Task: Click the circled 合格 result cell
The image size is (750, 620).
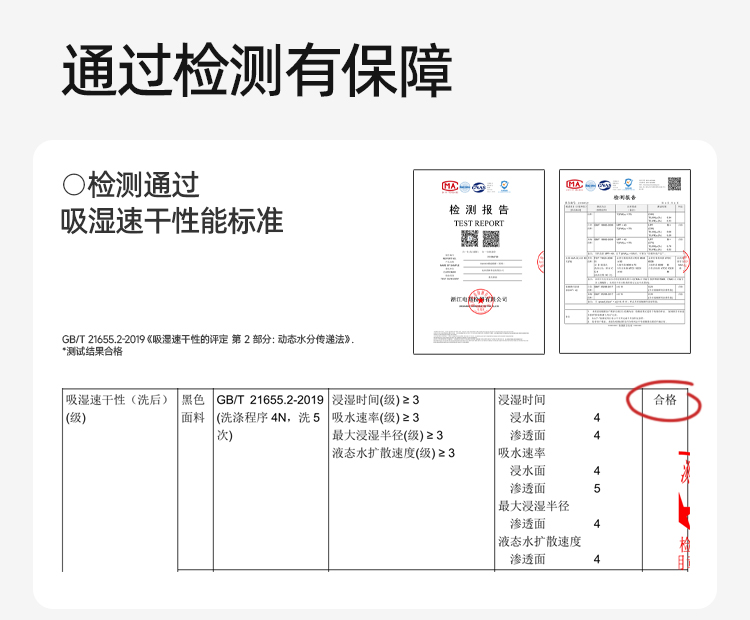Action: [665, 400]
